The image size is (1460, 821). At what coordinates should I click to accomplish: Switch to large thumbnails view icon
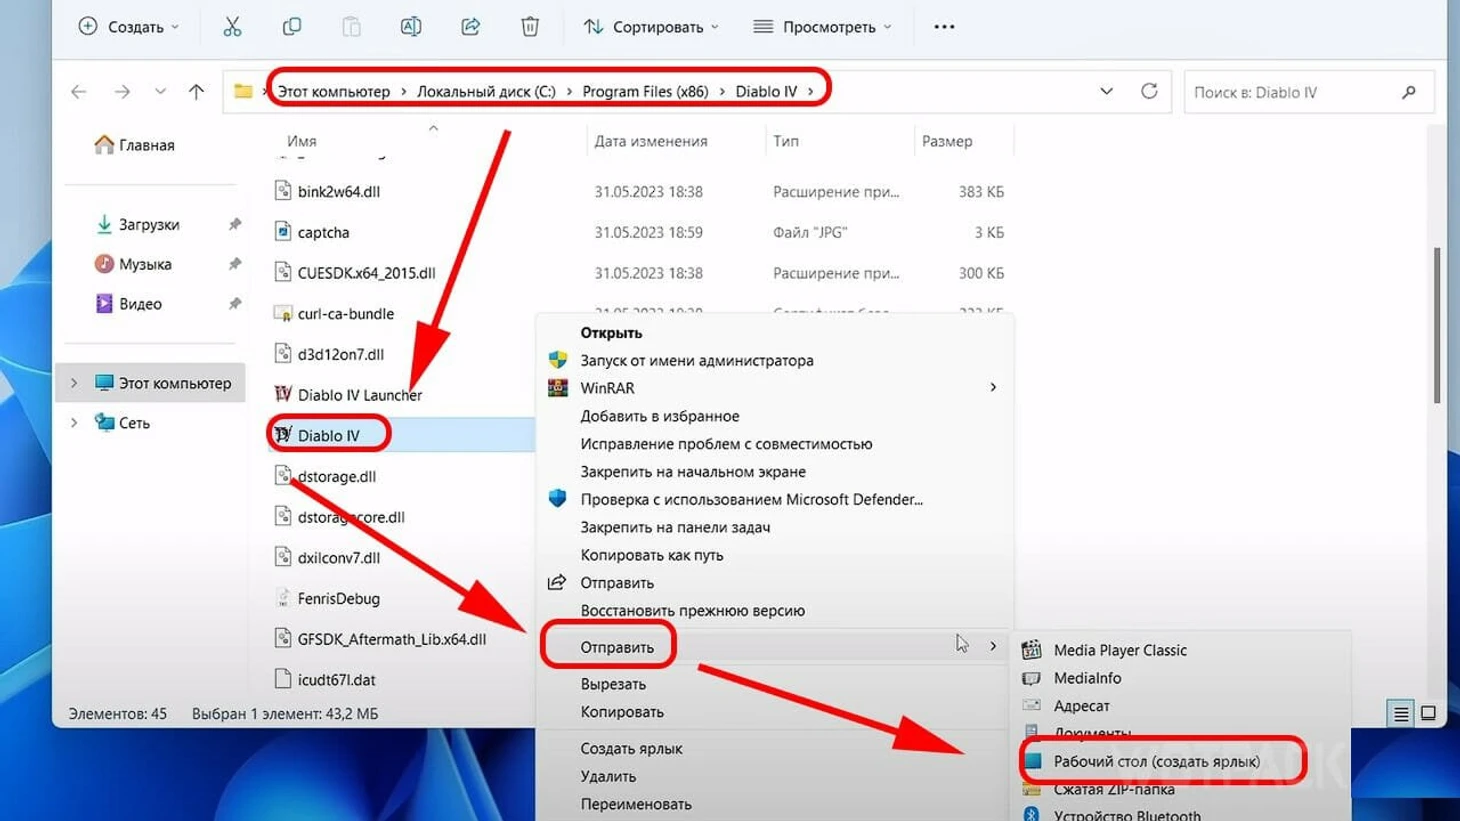pyautogui.click(x=1428, y=713)
